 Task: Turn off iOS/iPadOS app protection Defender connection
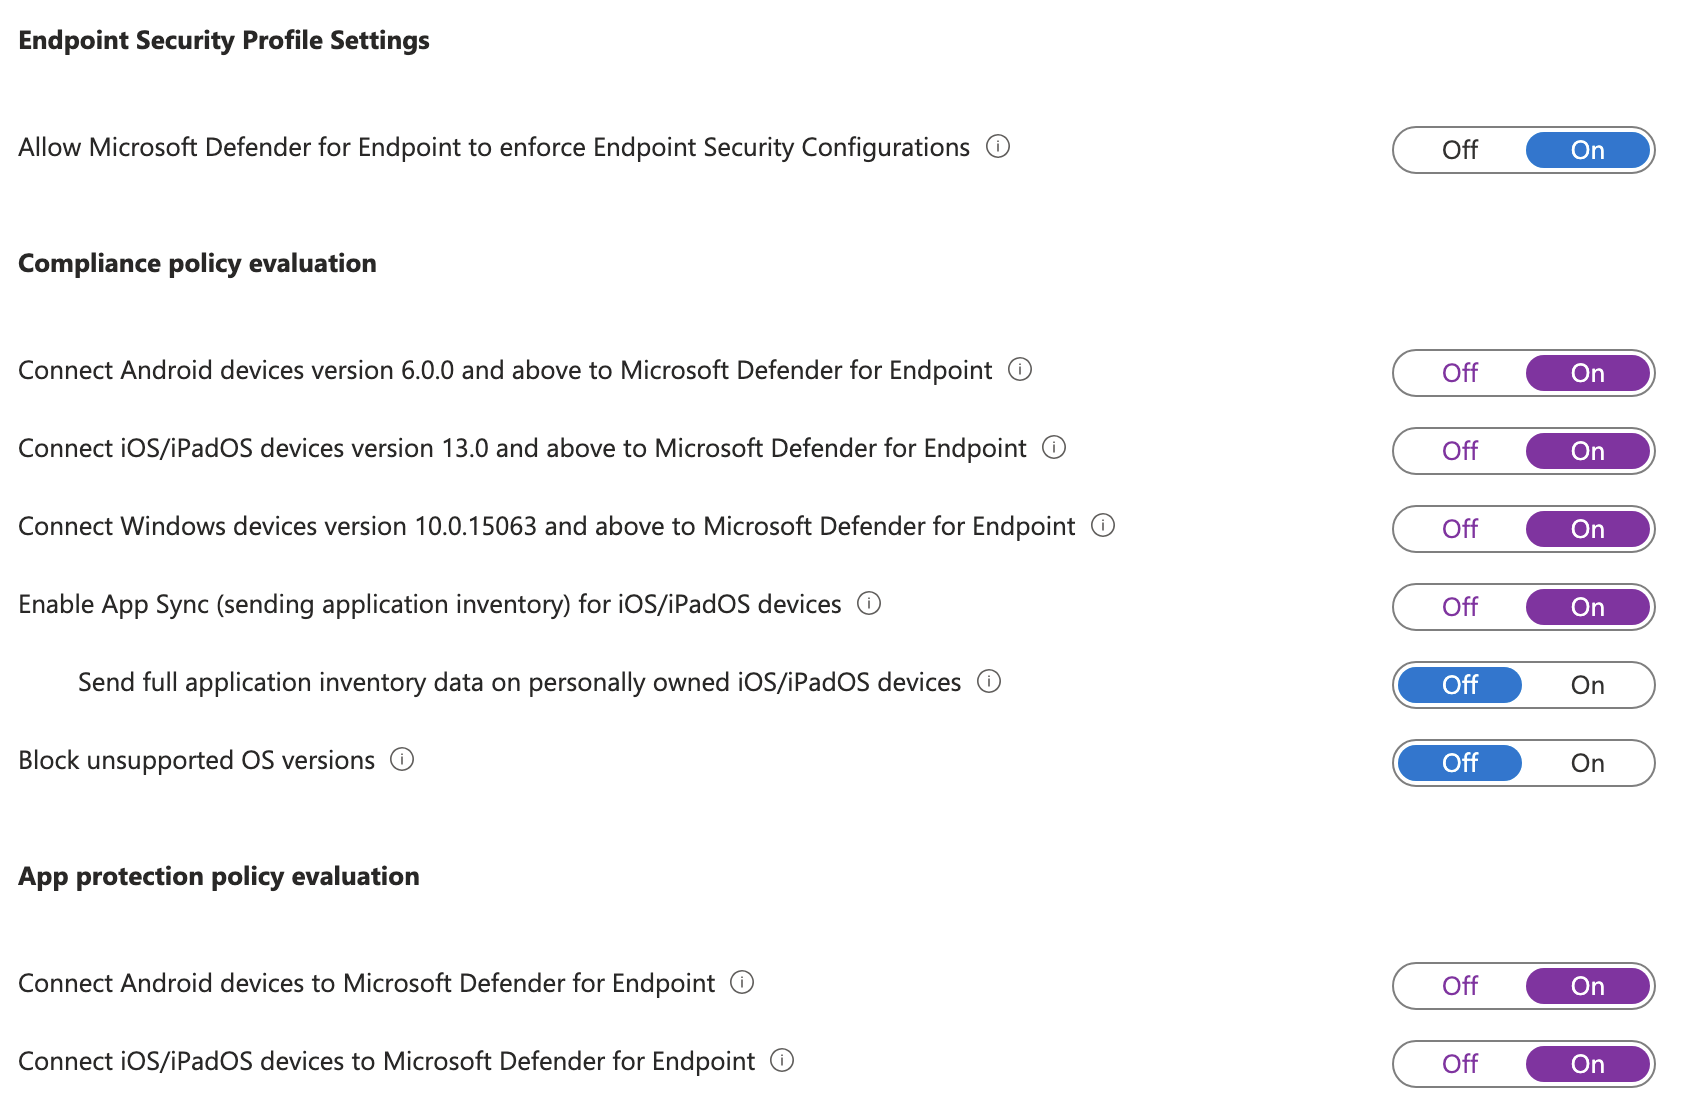coord(1459,1064)
